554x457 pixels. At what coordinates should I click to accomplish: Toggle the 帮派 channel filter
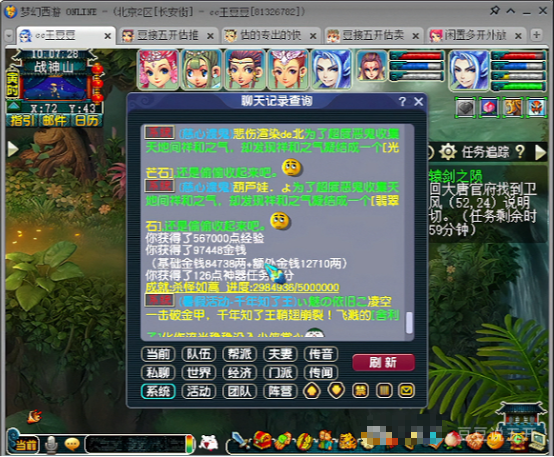[239, 354]
